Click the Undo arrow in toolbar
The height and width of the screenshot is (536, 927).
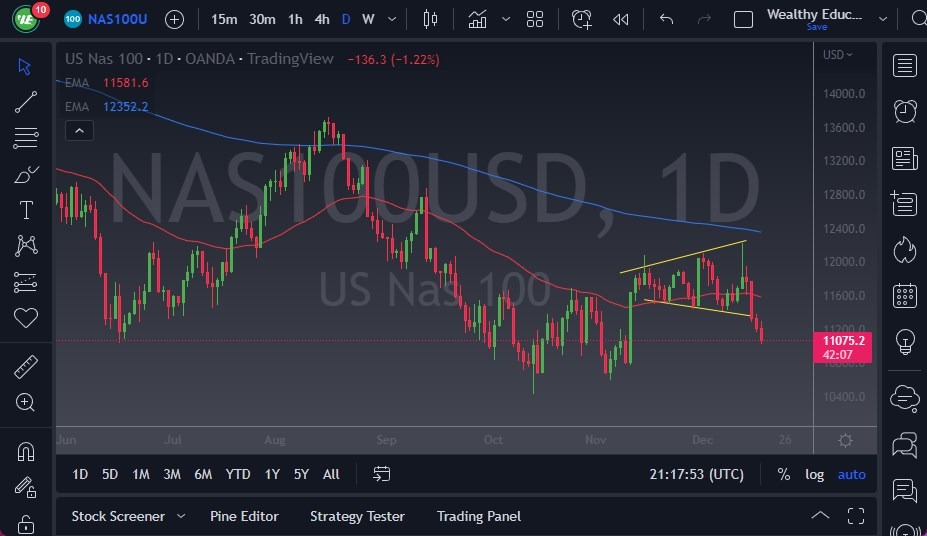[667, 19]
